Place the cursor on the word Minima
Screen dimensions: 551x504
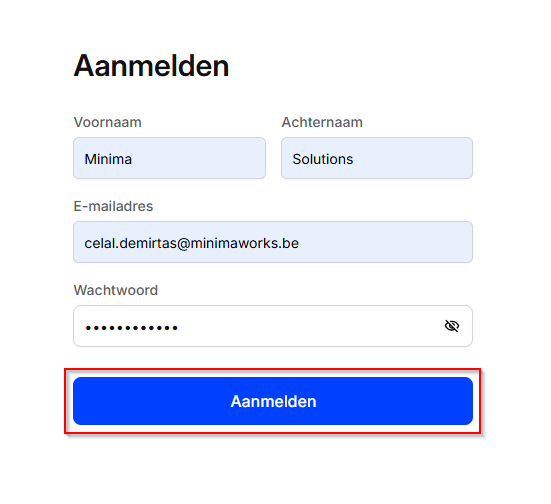108,159
